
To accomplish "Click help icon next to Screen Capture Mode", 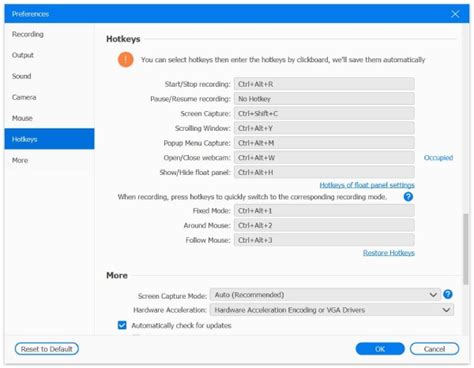I will 448,294.
